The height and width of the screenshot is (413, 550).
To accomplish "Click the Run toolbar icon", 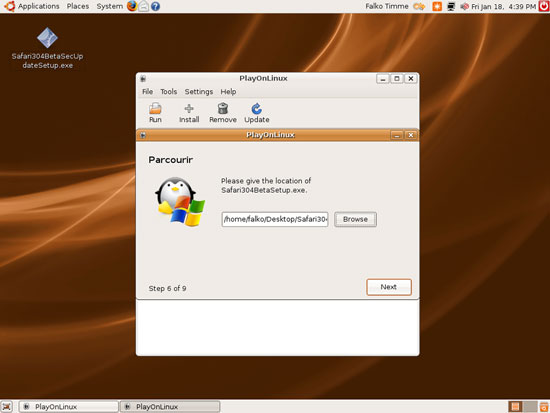I will pos(155,108).
